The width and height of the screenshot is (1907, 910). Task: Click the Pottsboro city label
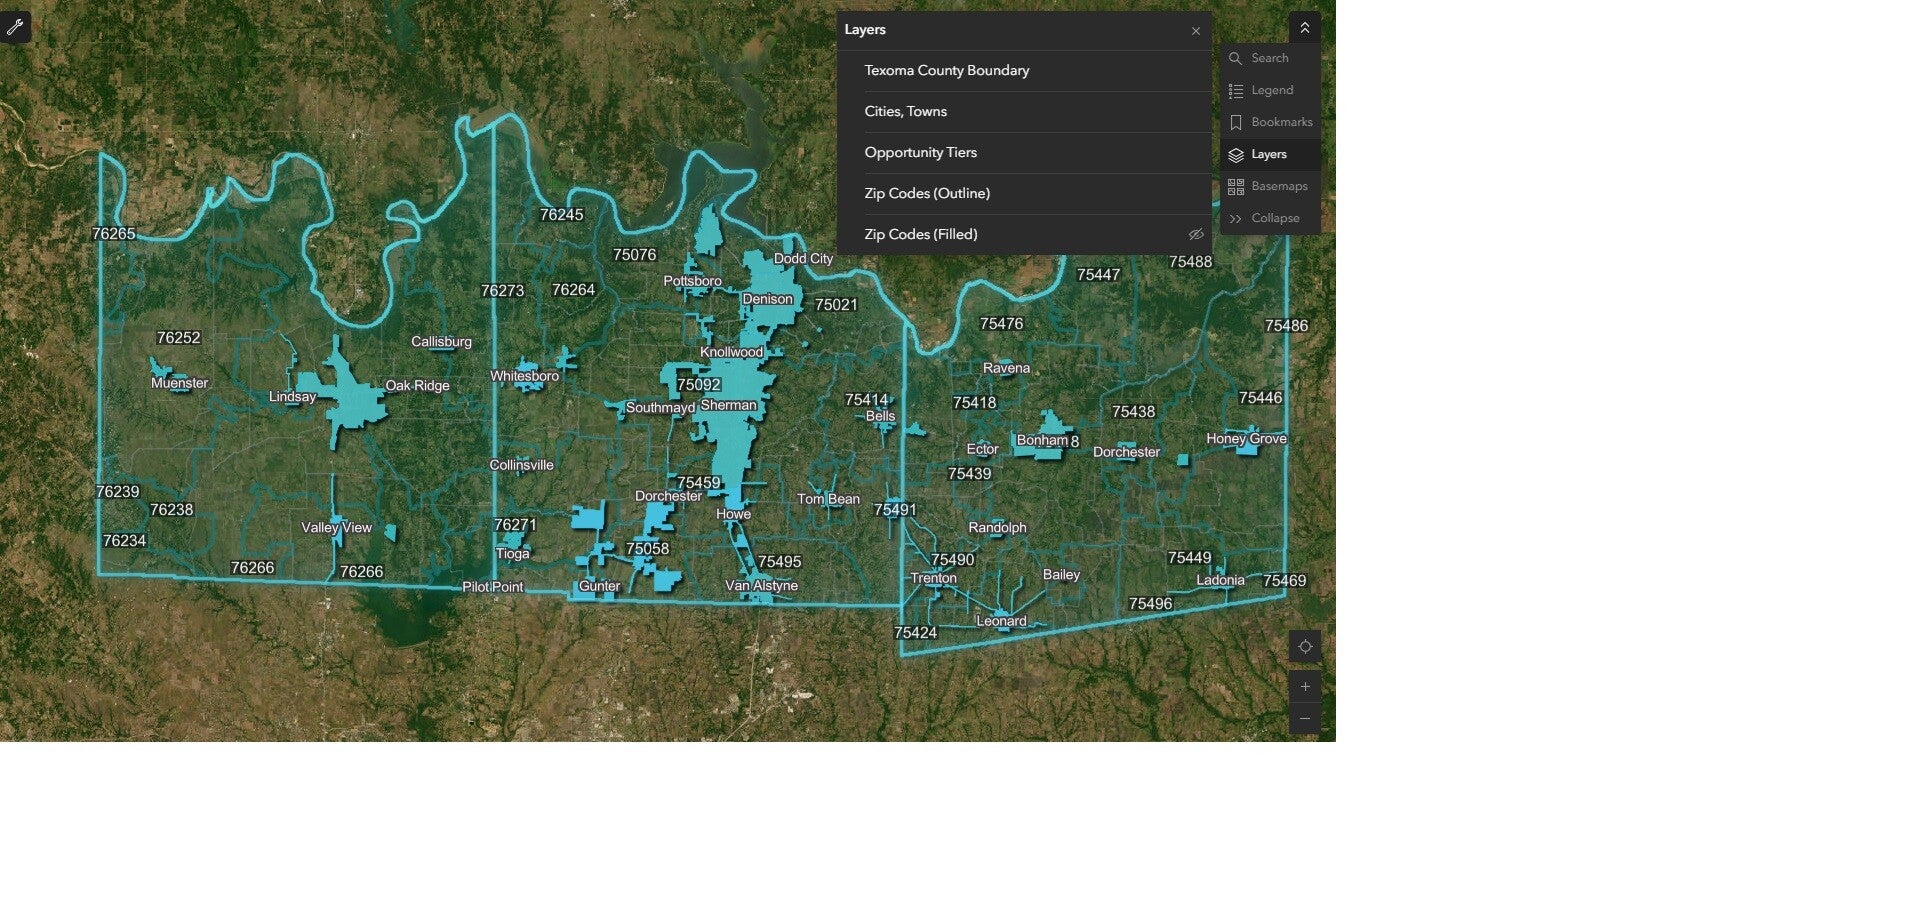[x=692, y=281]
